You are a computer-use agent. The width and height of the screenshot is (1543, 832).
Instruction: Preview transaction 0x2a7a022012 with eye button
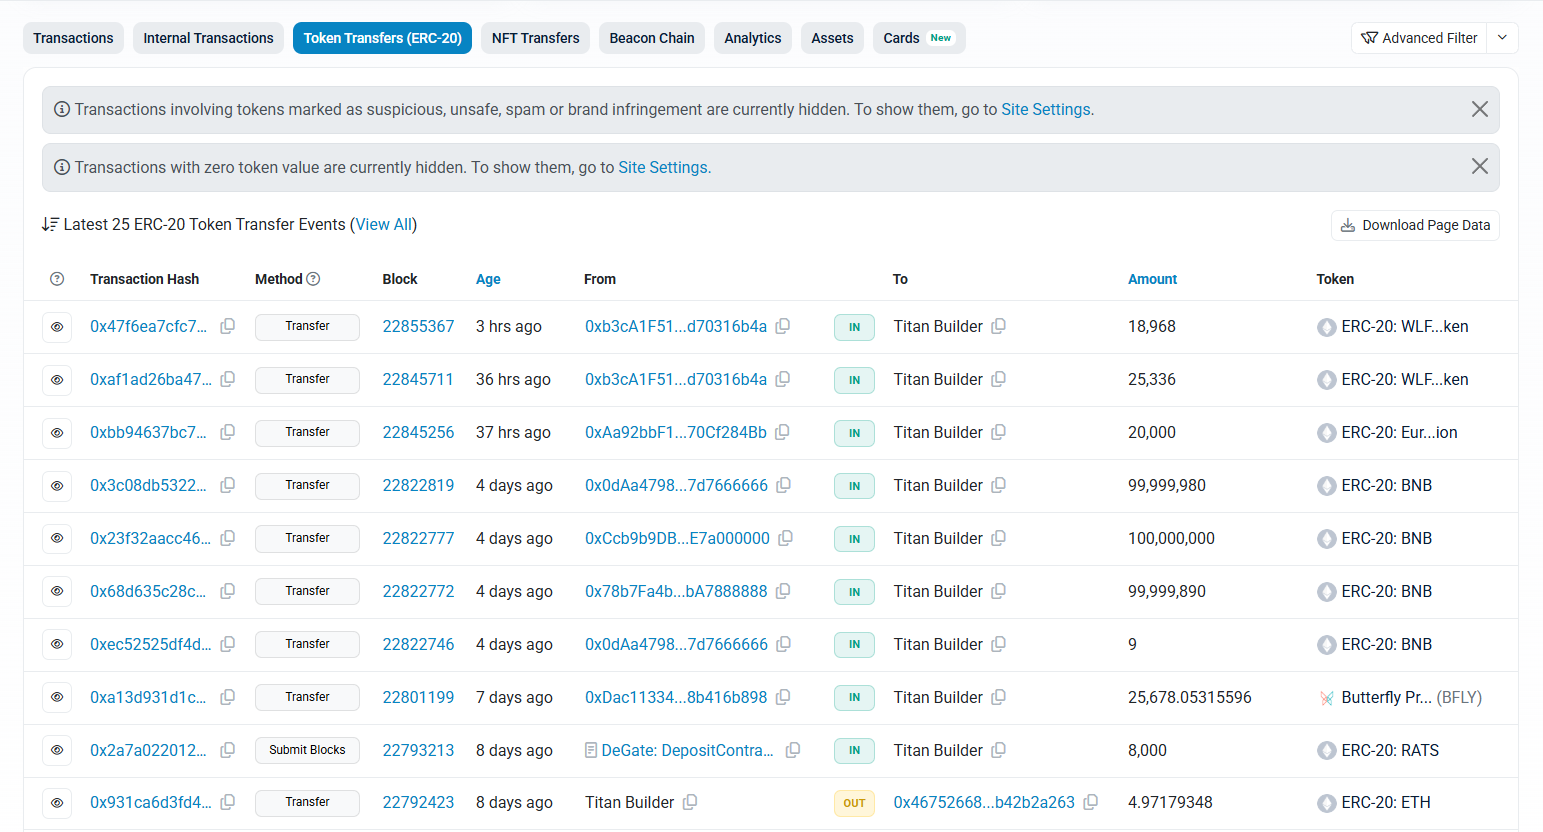57,750
